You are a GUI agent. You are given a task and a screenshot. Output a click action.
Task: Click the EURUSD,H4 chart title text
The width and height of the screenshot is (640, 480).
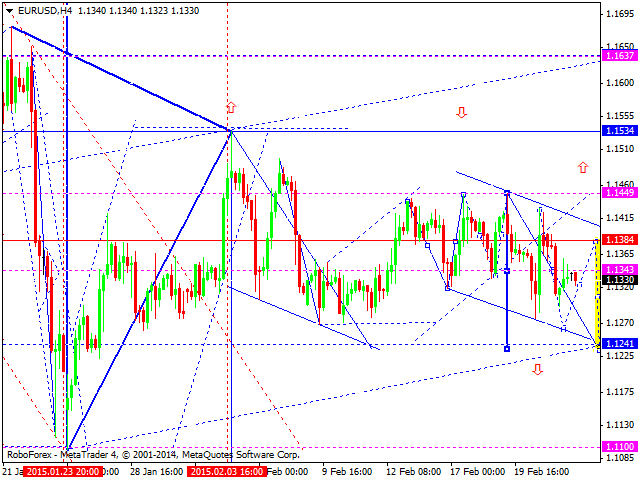click(x=37, y=13)
